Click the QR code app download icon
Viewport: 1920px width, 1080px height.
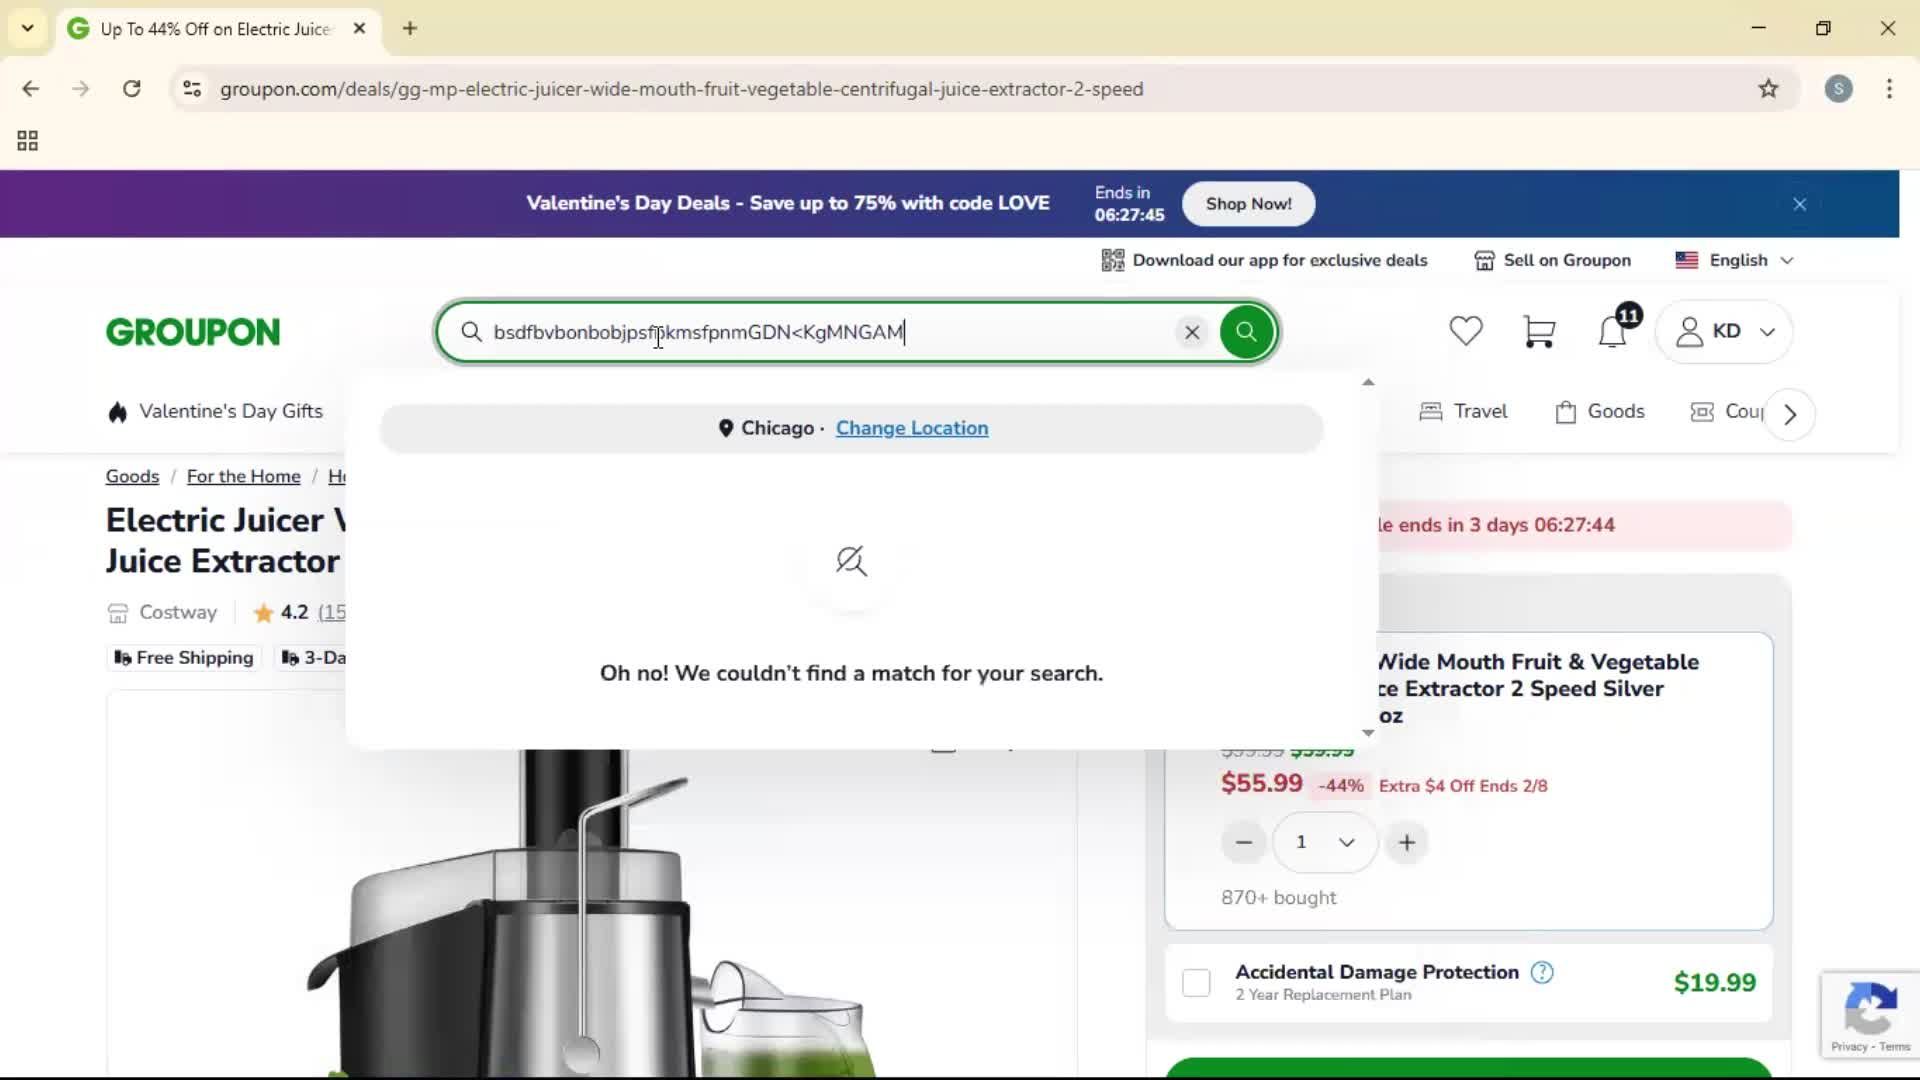tap(1112, 260)
